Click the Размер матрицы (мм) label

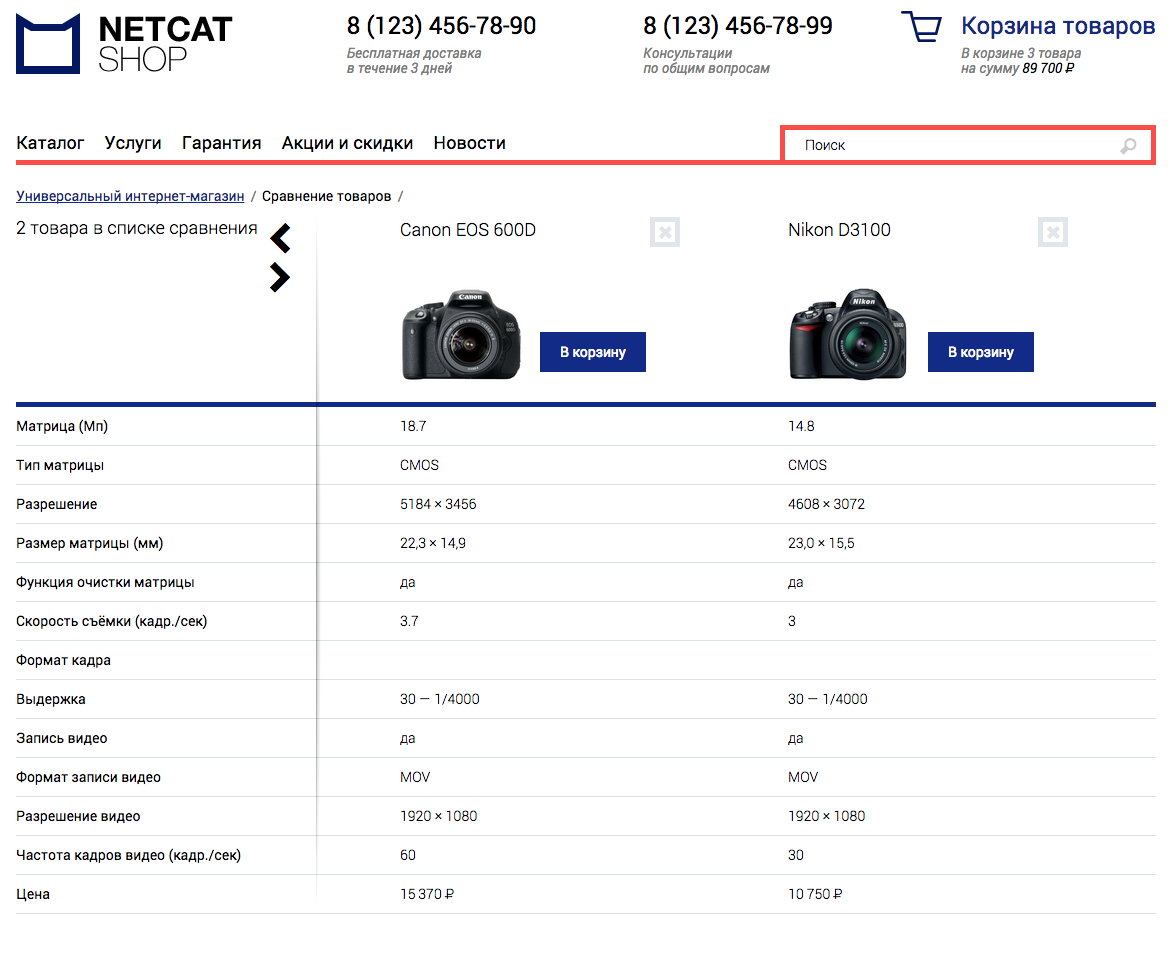(x=90, y=544)
